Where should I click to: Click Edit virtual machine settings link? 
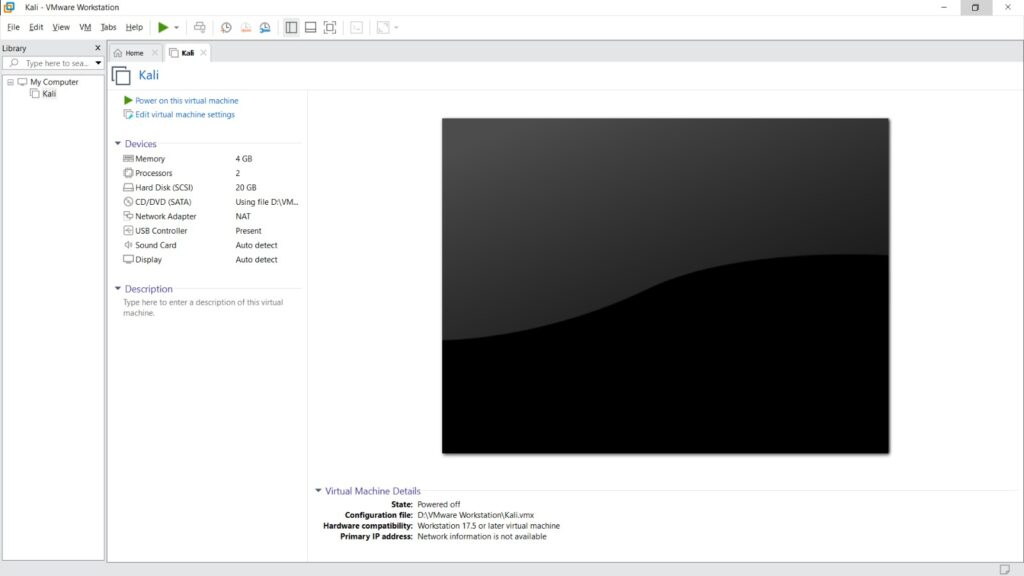pos(185,115)
